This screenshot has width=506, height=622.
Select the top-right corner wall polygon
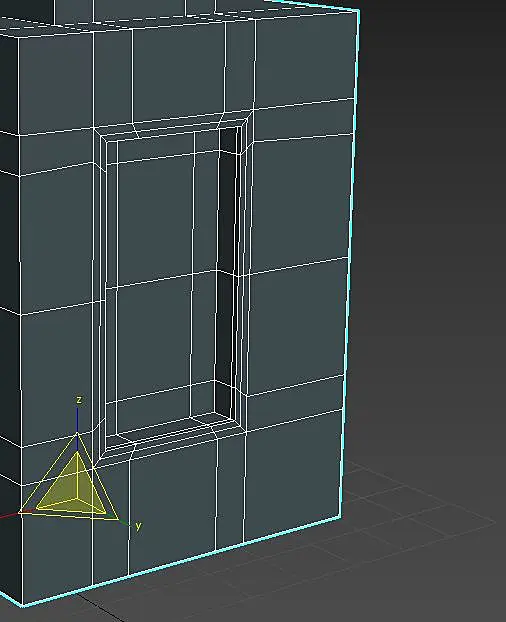tap(305, 61)
